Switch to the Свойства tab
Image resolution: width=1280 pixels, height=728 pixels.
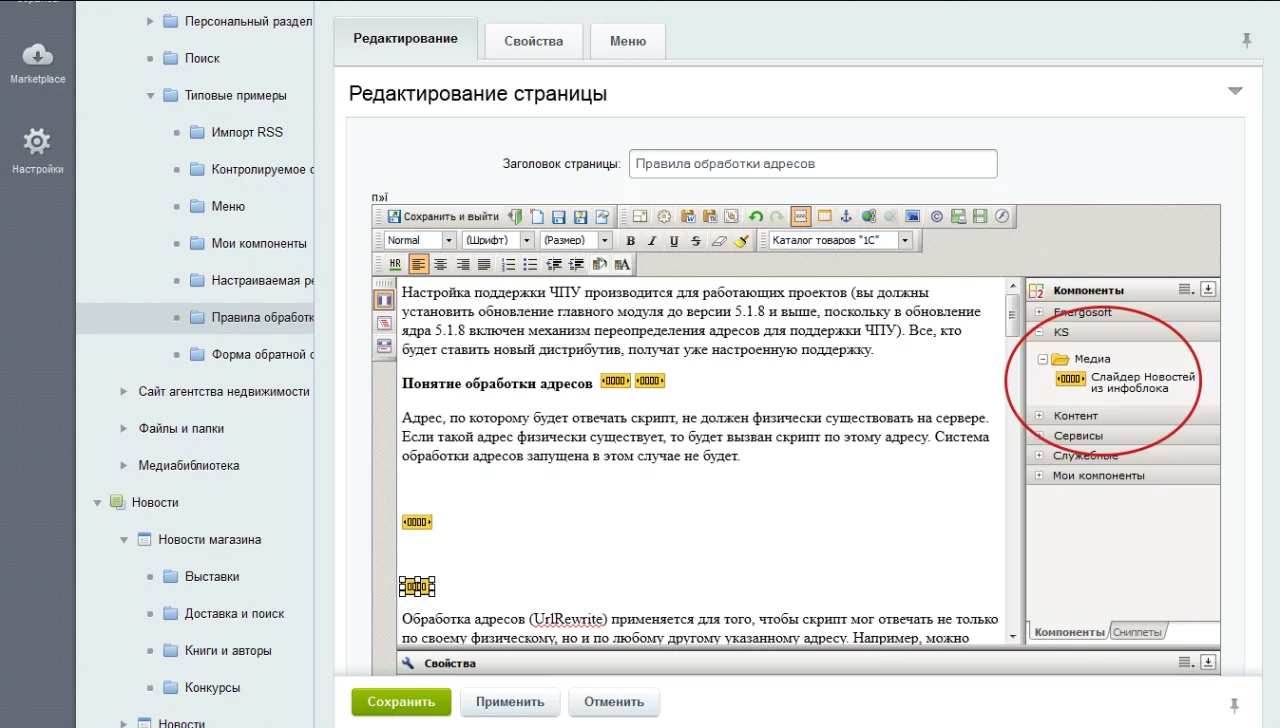(x=533, y=41)
